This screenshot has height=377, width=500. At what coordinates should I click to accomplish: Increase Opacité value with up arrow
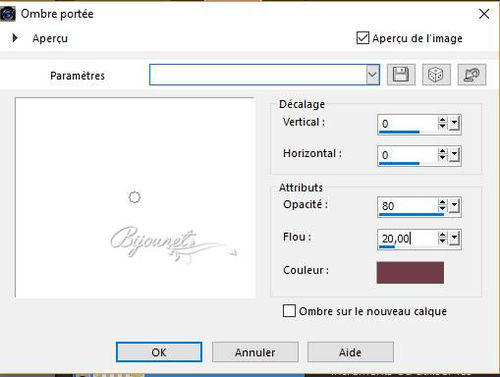pos(442,202)
